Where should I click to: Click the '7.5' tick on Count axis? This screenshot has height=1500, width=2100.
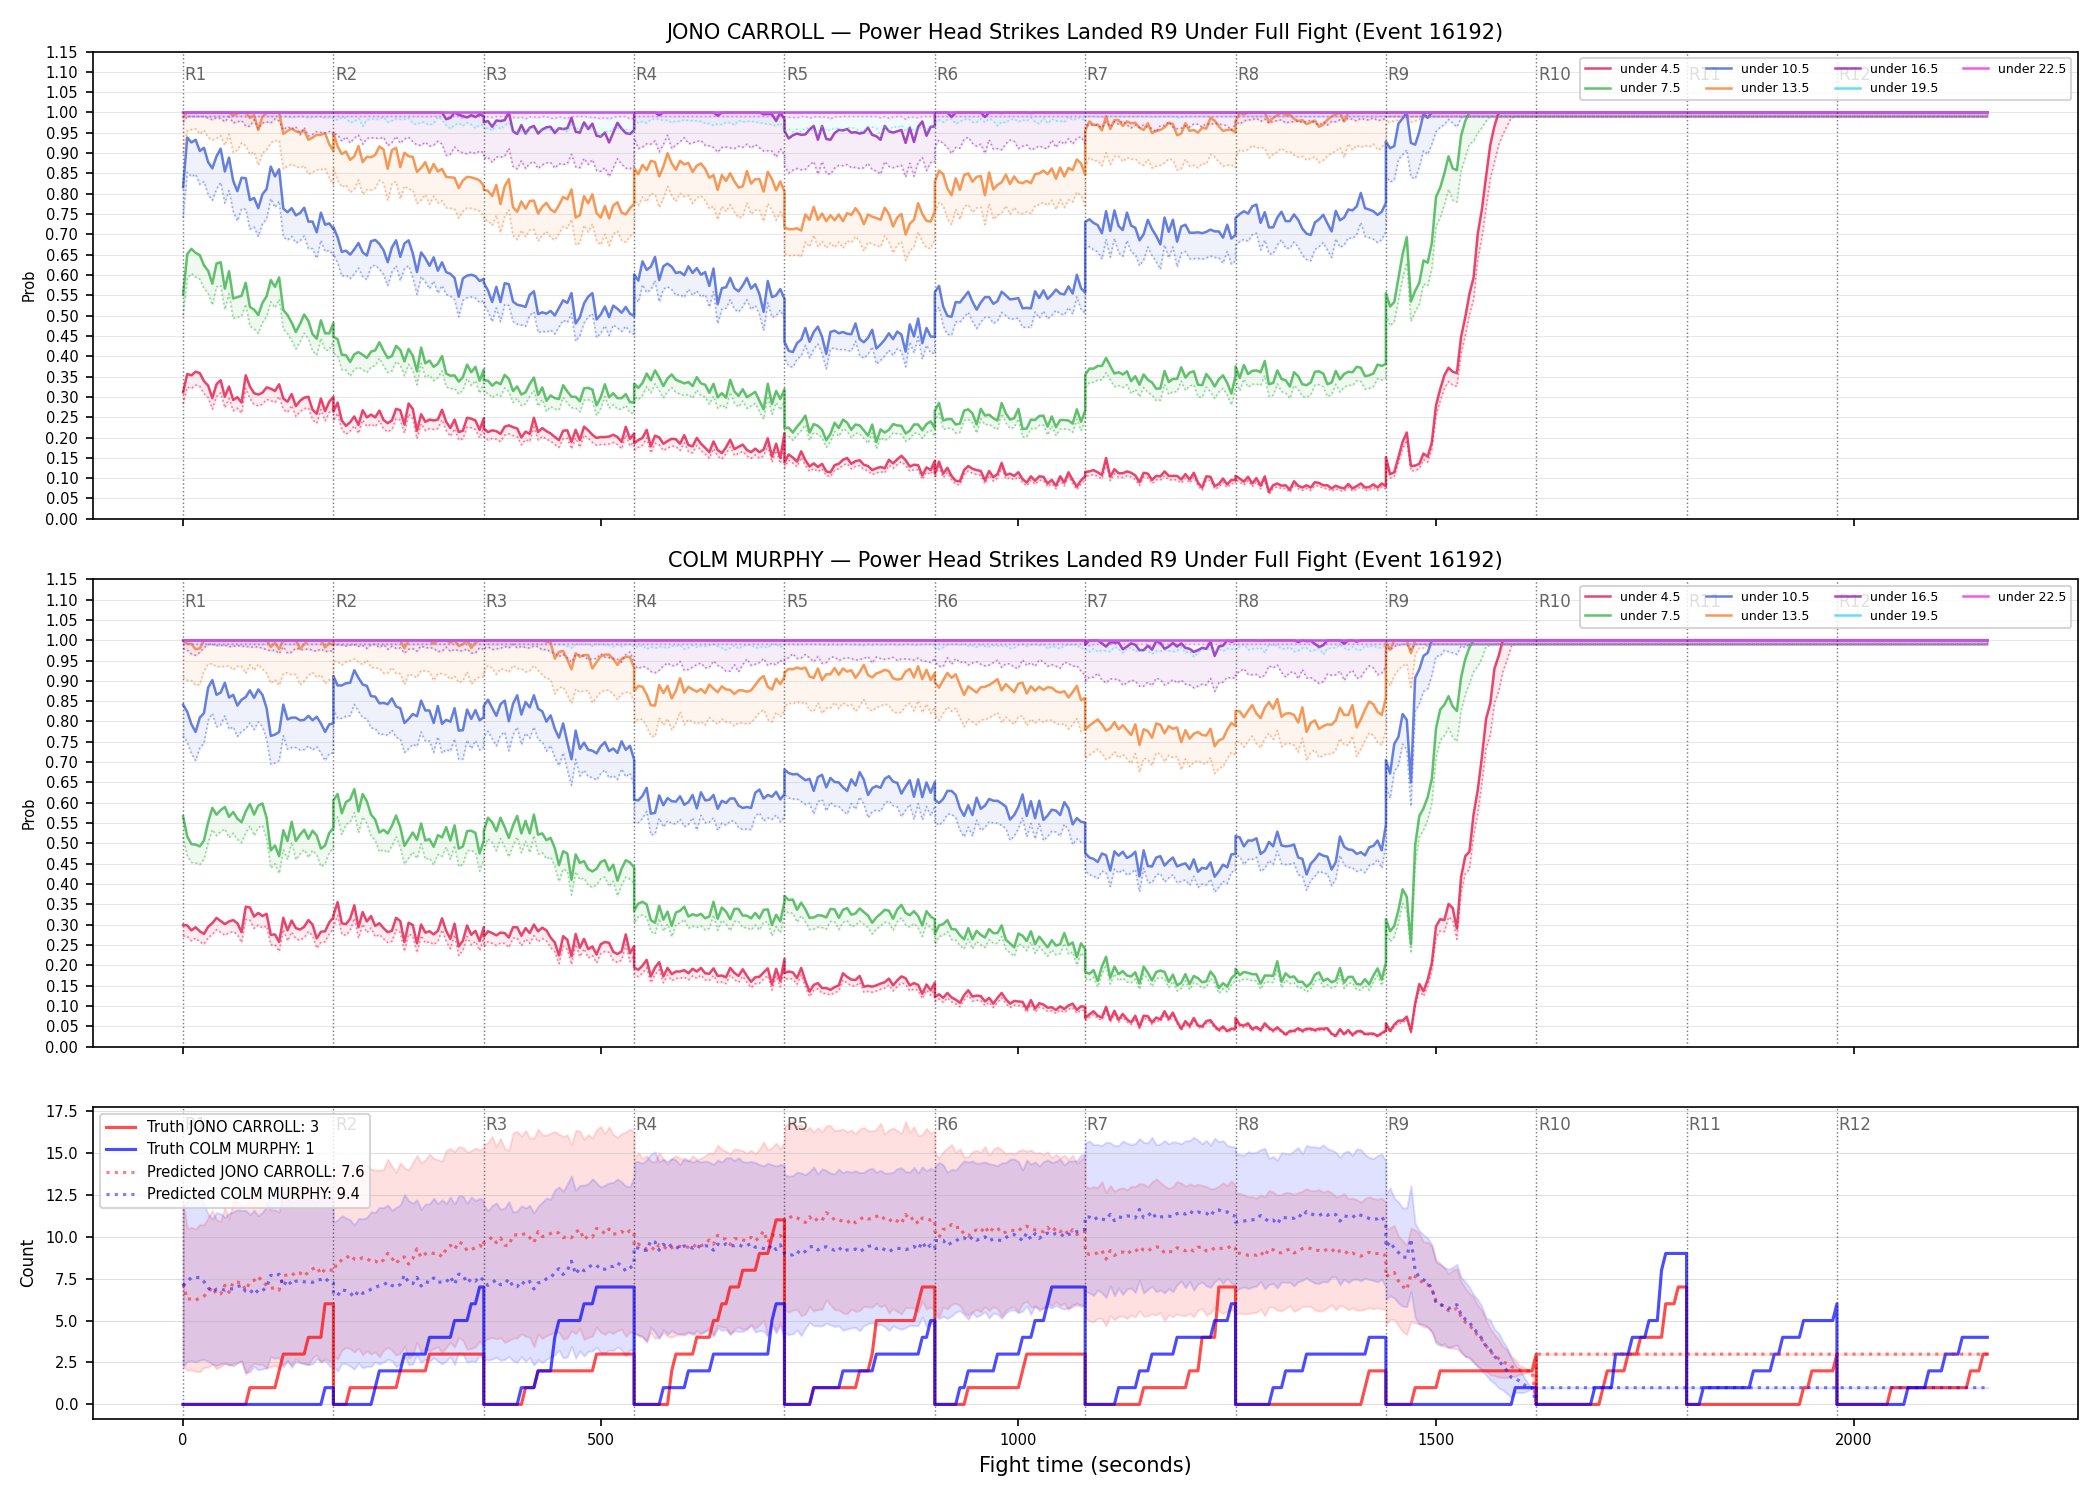tap(66, 1279)
